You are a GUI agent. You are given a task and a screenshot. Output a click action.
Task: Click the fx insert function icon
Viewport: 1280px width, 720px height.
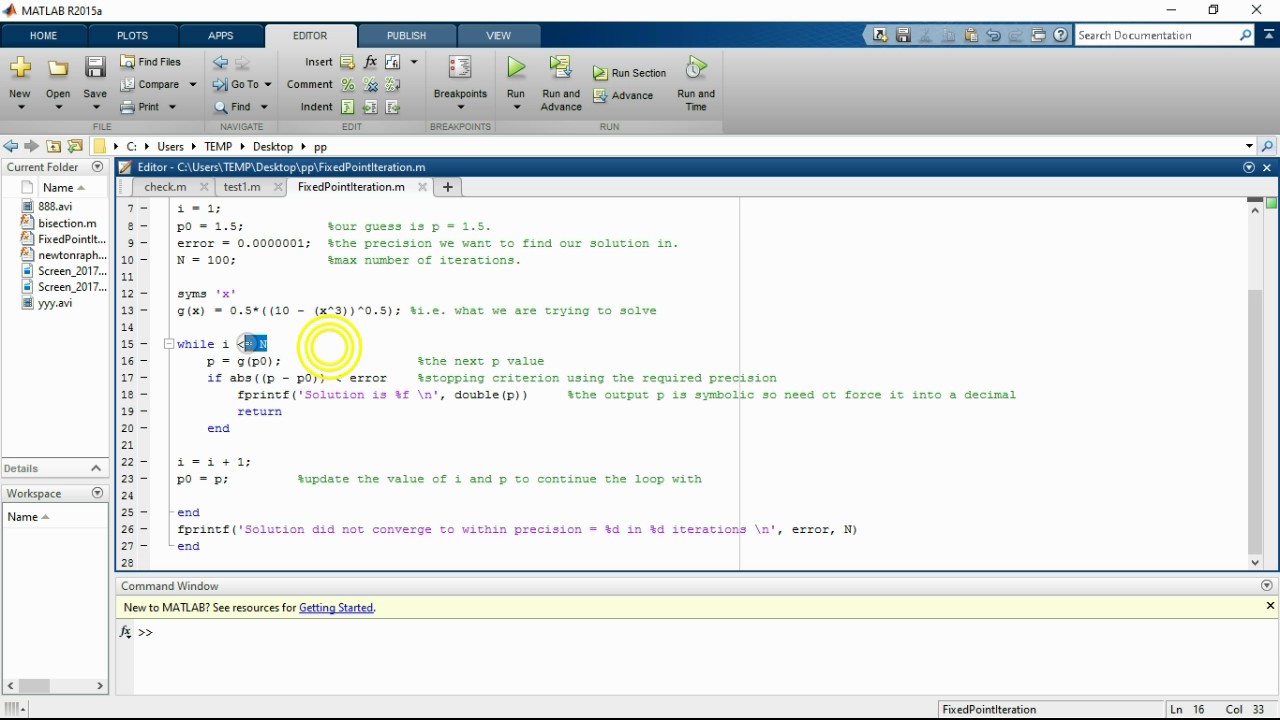click(x=370, y=62)
